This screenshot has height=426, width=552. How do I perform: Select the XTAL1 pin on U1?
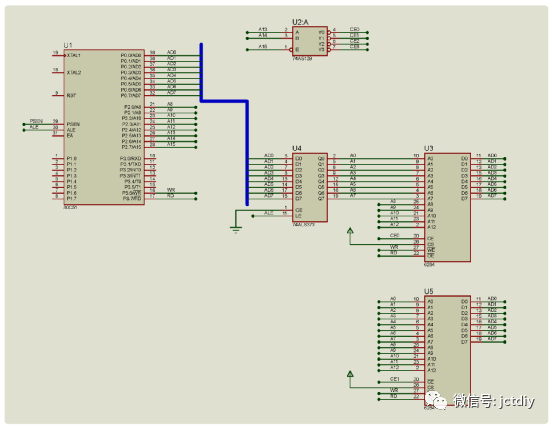click(x=73, y=55)
